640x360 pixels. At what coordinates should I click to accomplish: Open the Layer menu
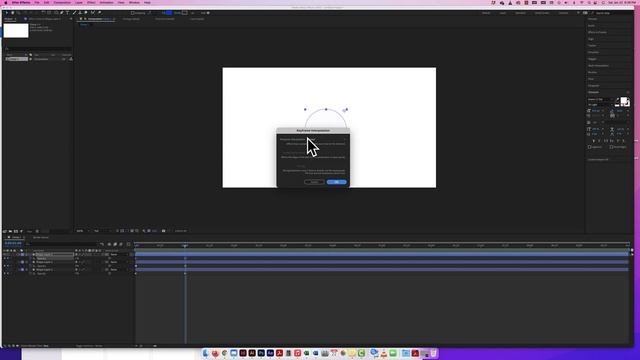(79, 2)
